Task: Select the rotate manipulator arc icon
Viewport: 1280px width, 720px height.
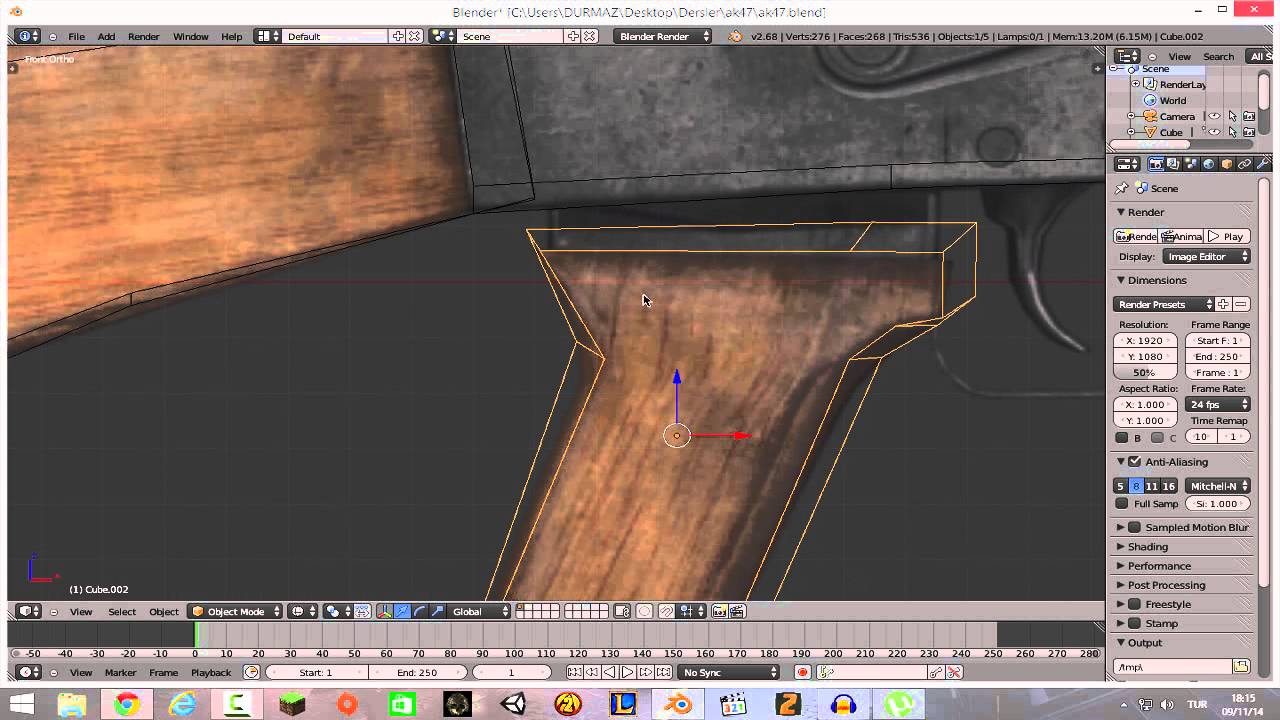Action: point(419,611)
